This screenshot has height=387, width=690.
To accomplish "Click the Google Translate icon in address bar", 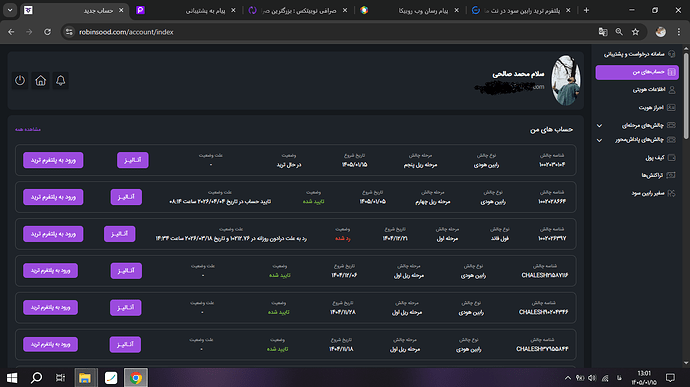I will click(x=603, y=32).
